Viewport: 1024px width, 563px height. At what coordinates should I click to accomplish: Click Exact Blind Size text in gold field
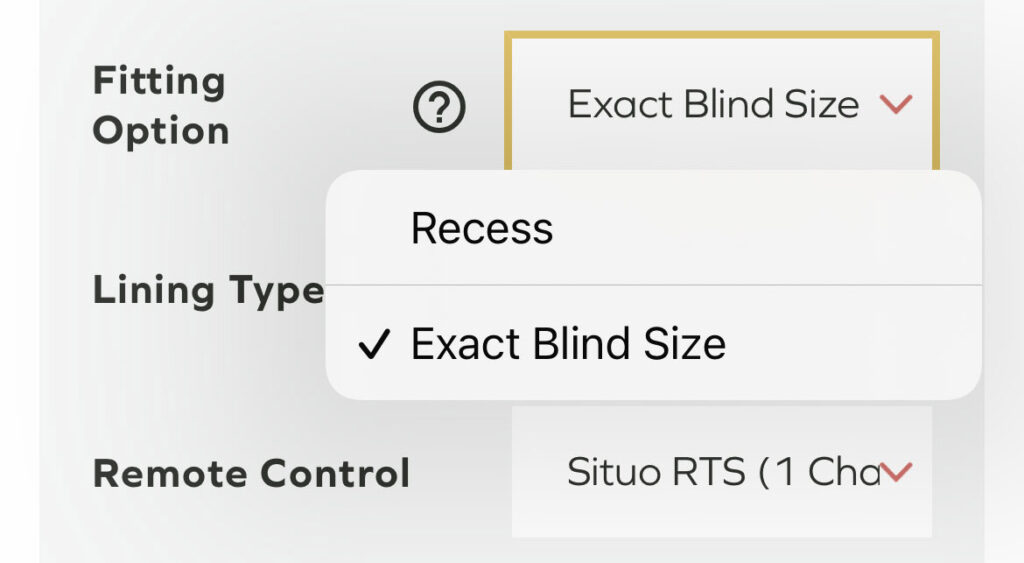[x=713, y=104]
